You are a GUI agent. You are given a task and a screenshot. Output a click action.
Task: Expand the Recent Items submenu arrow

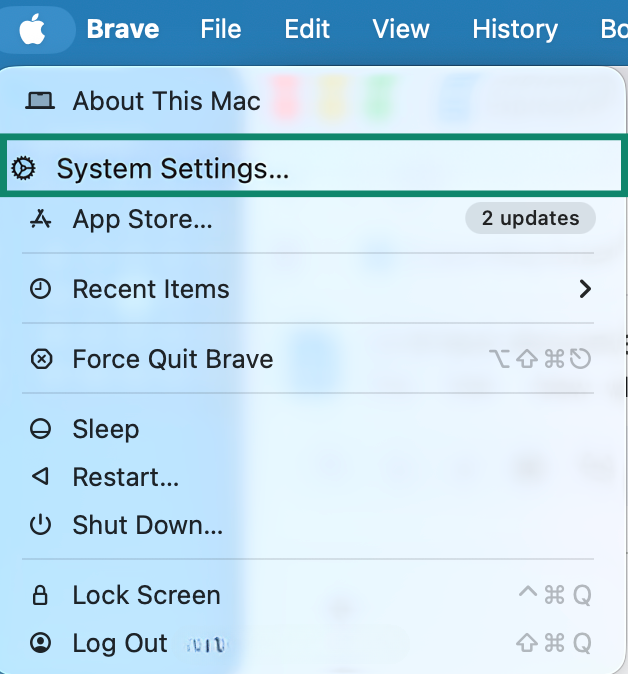pyautogui.click(x=585, y=289)
